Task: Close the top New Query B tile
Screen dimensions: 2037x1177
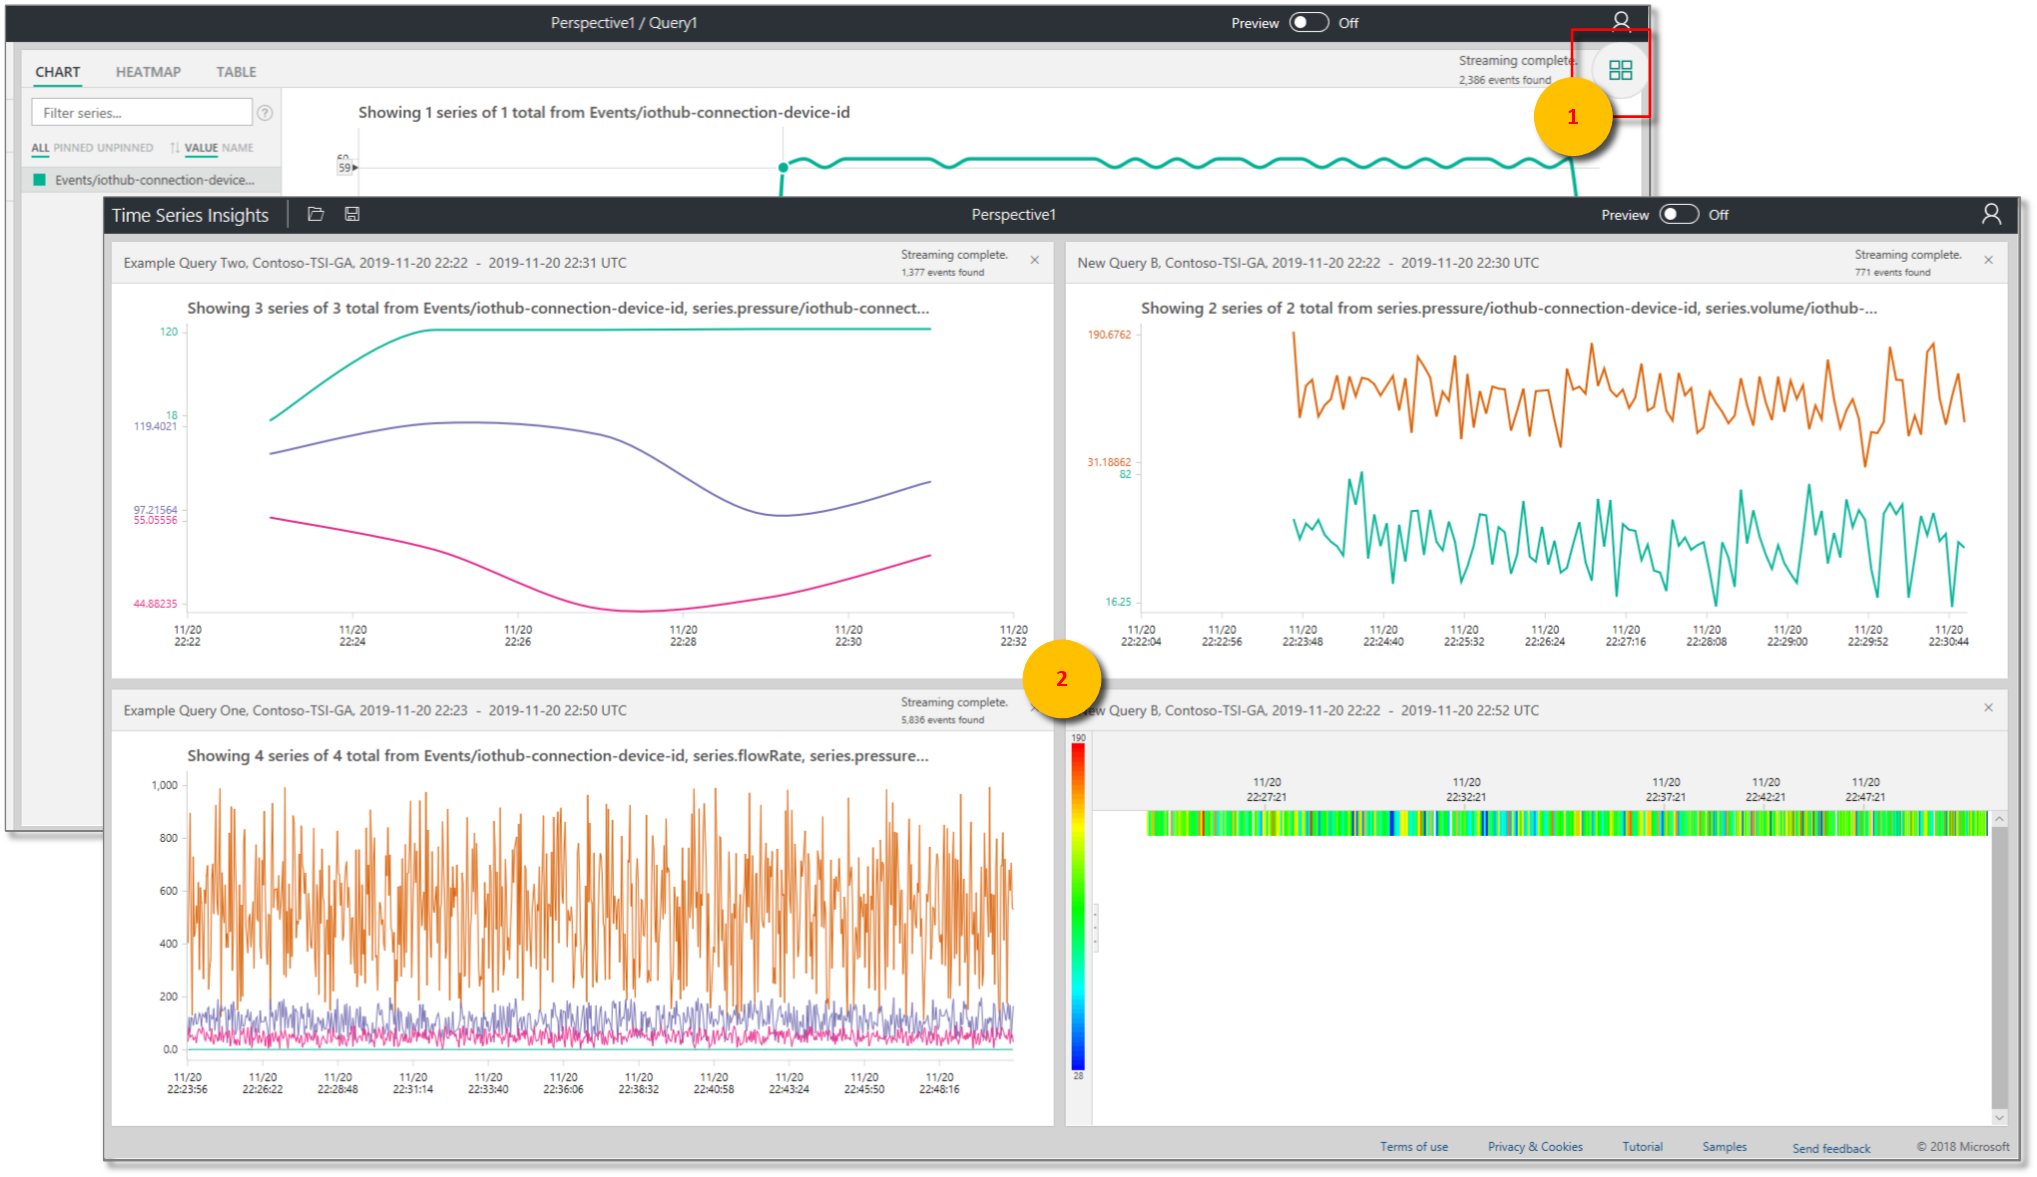Action: [x=1988, y=260]
